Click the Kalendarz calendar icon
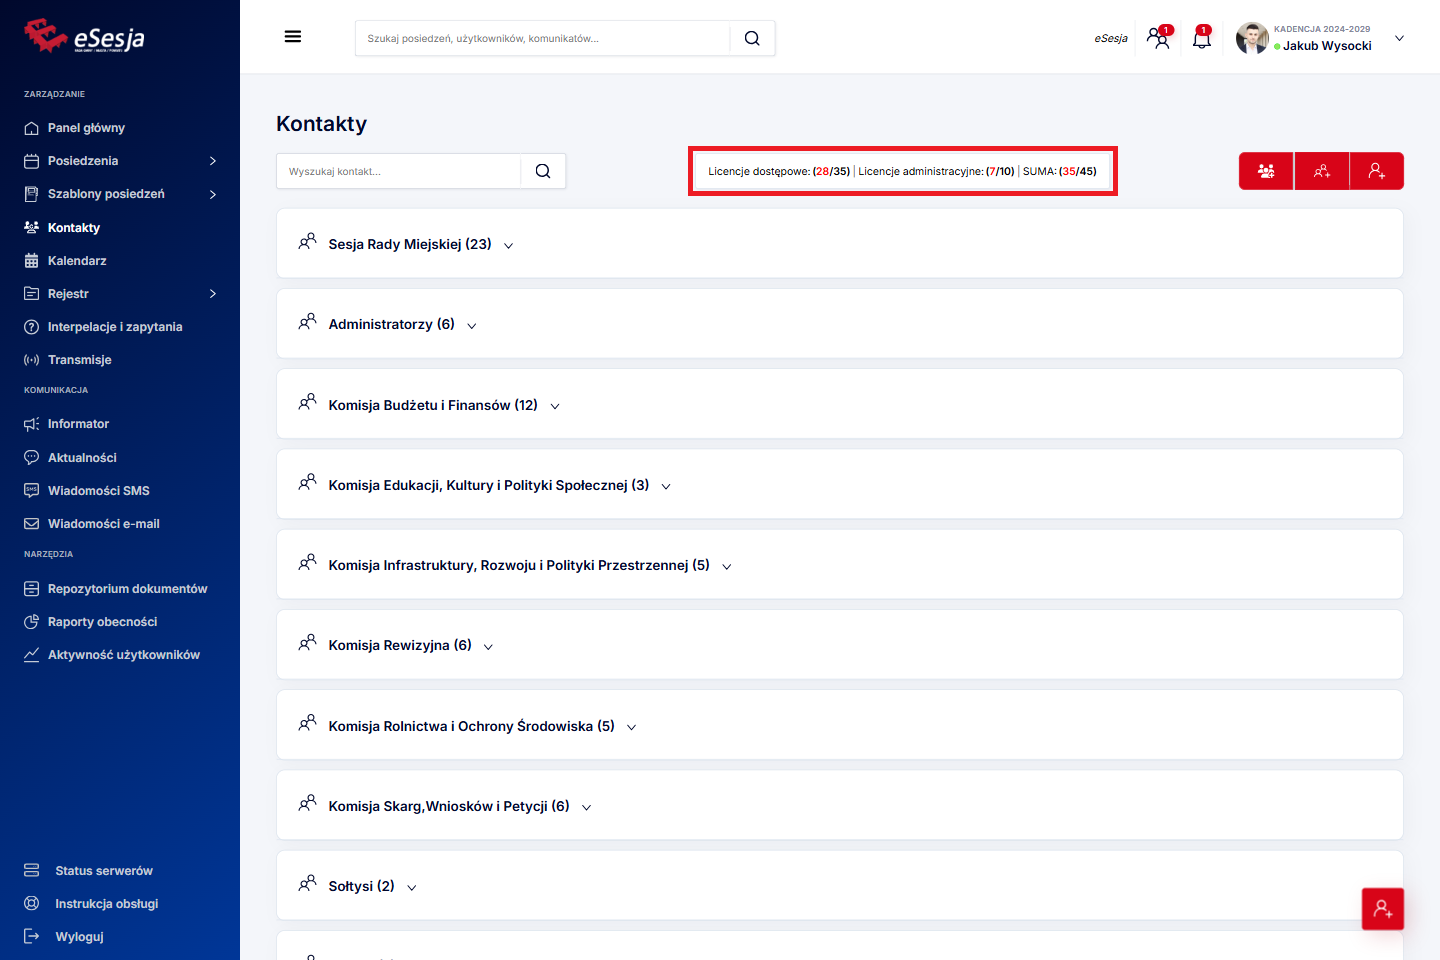This screenshot has height=960, width=1440. (31, 261)
